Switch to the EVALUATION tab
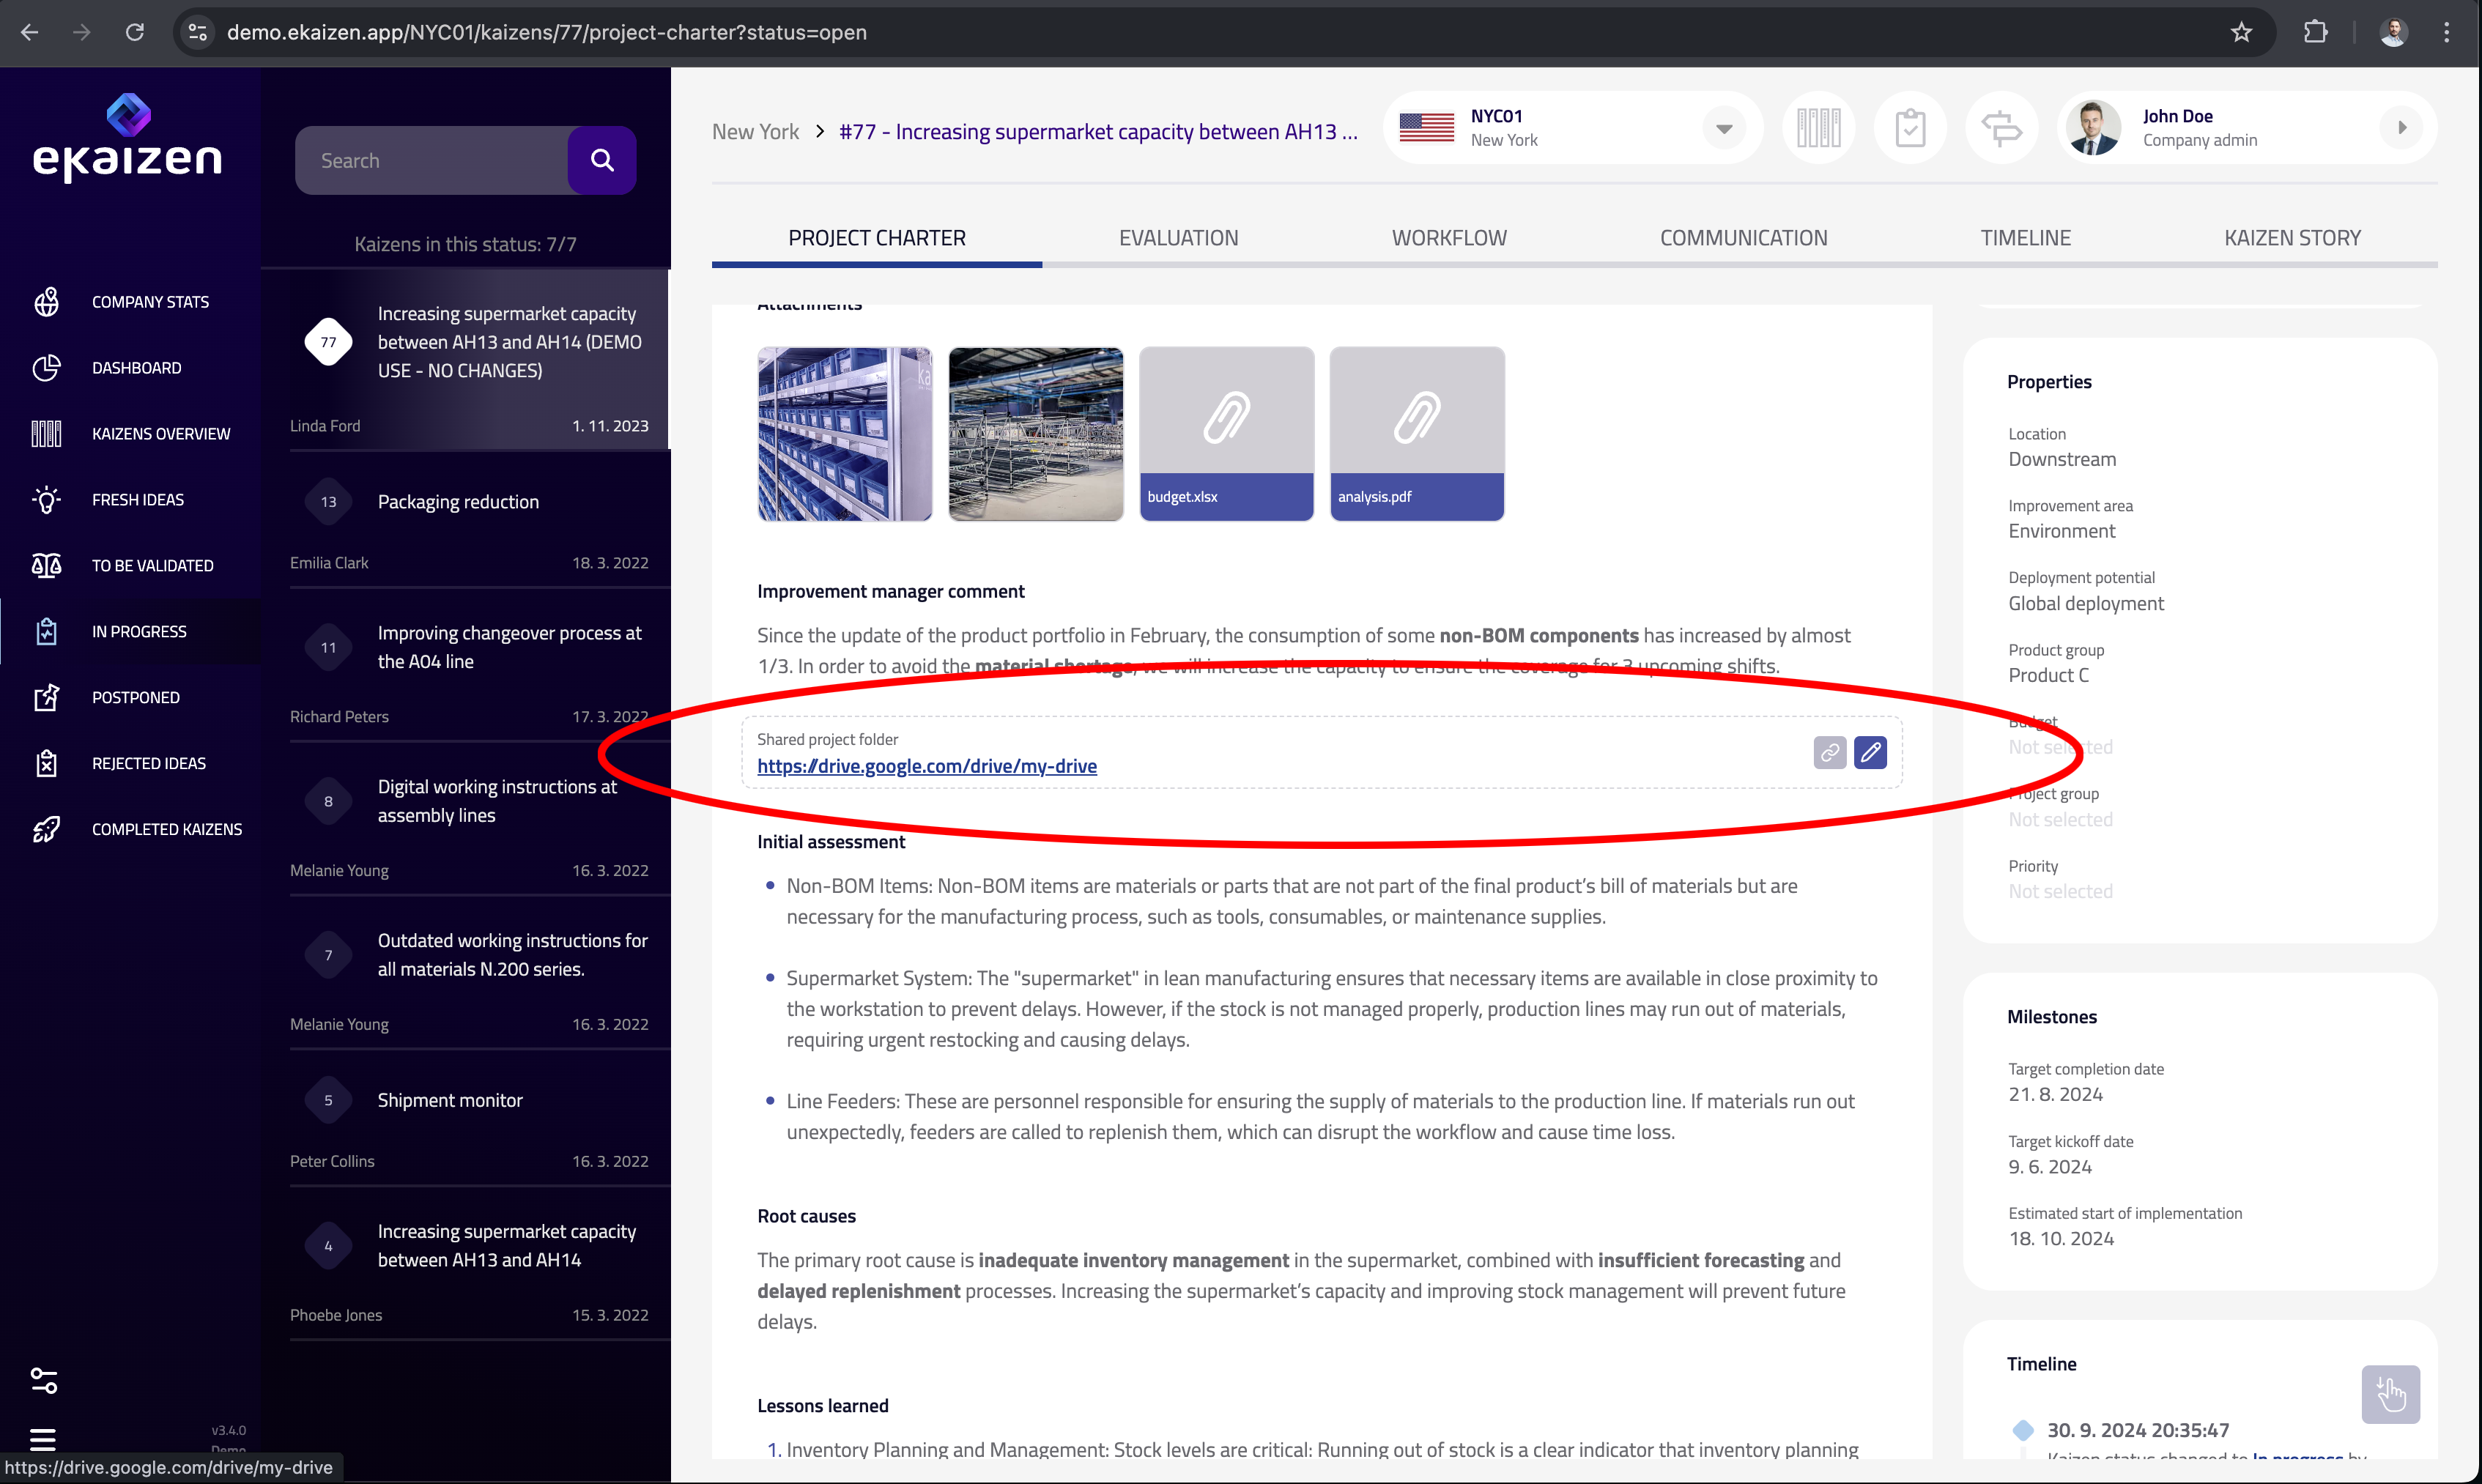Screen dimensions: 2482x1484 pos(1178,238)
